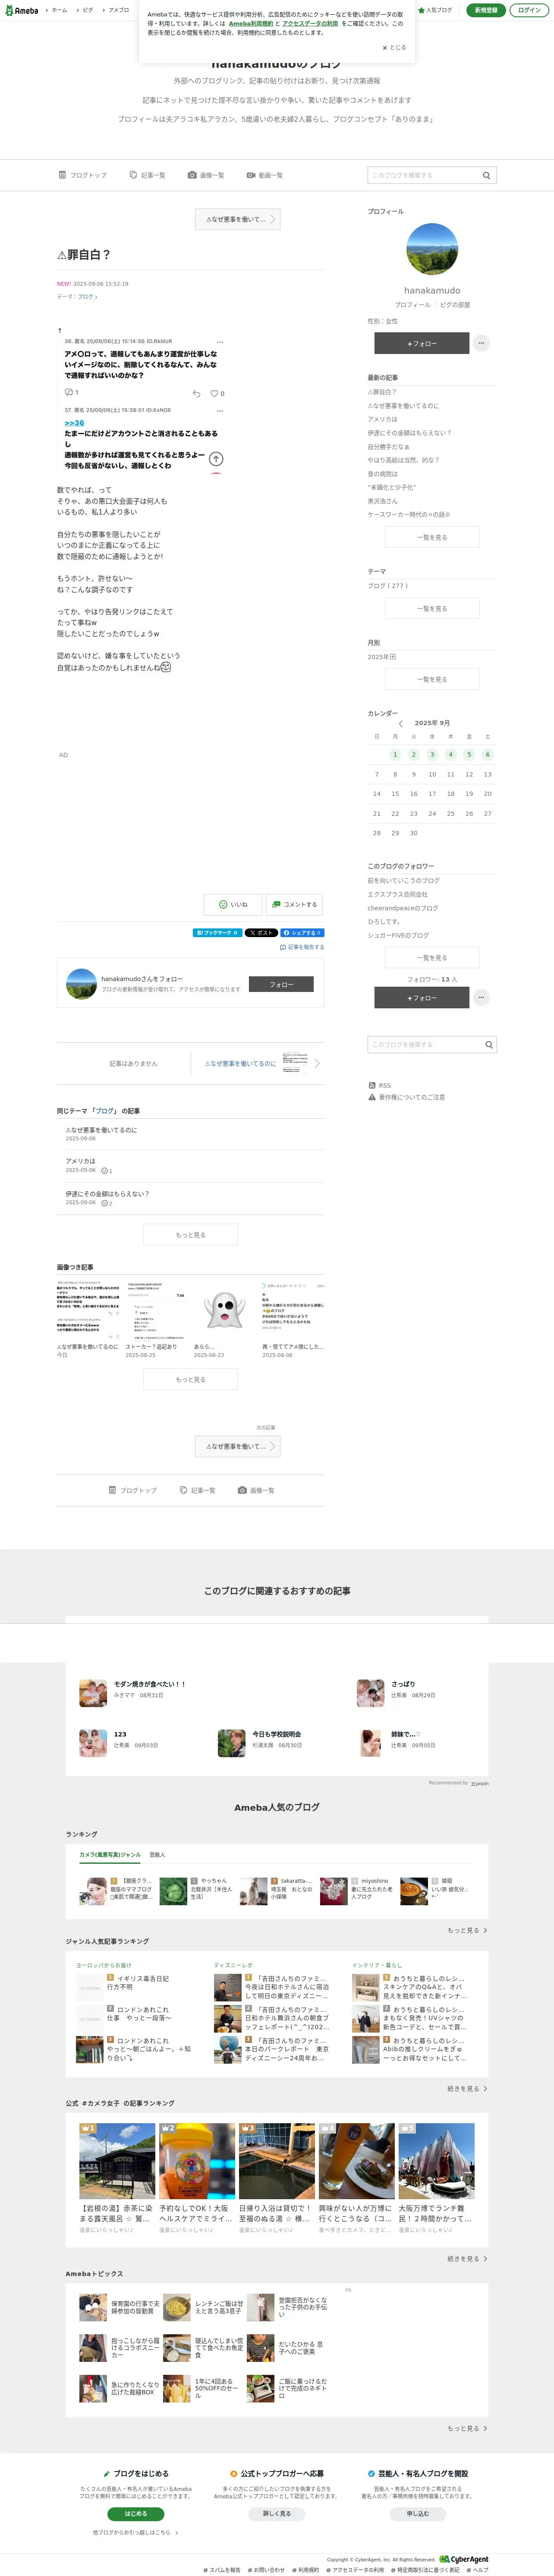Select 芸能人 ranking tab
The width and height of the screenshot is (554, 2576).
(157, 1855)
